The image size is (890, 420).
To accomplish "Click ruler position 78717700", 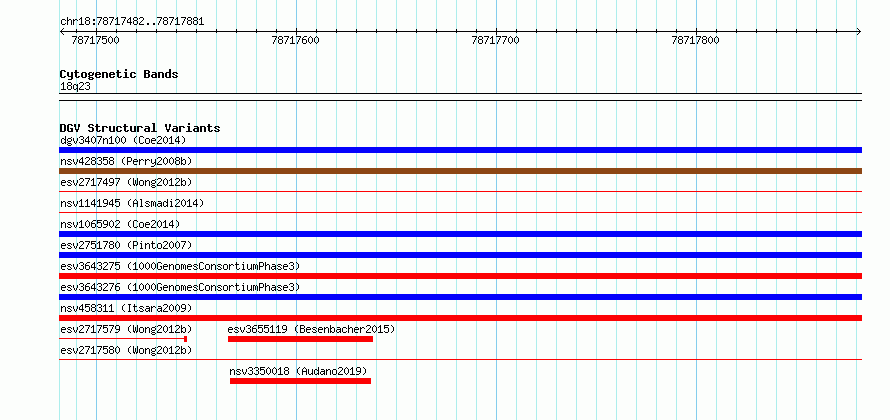I will coord(496,40).
